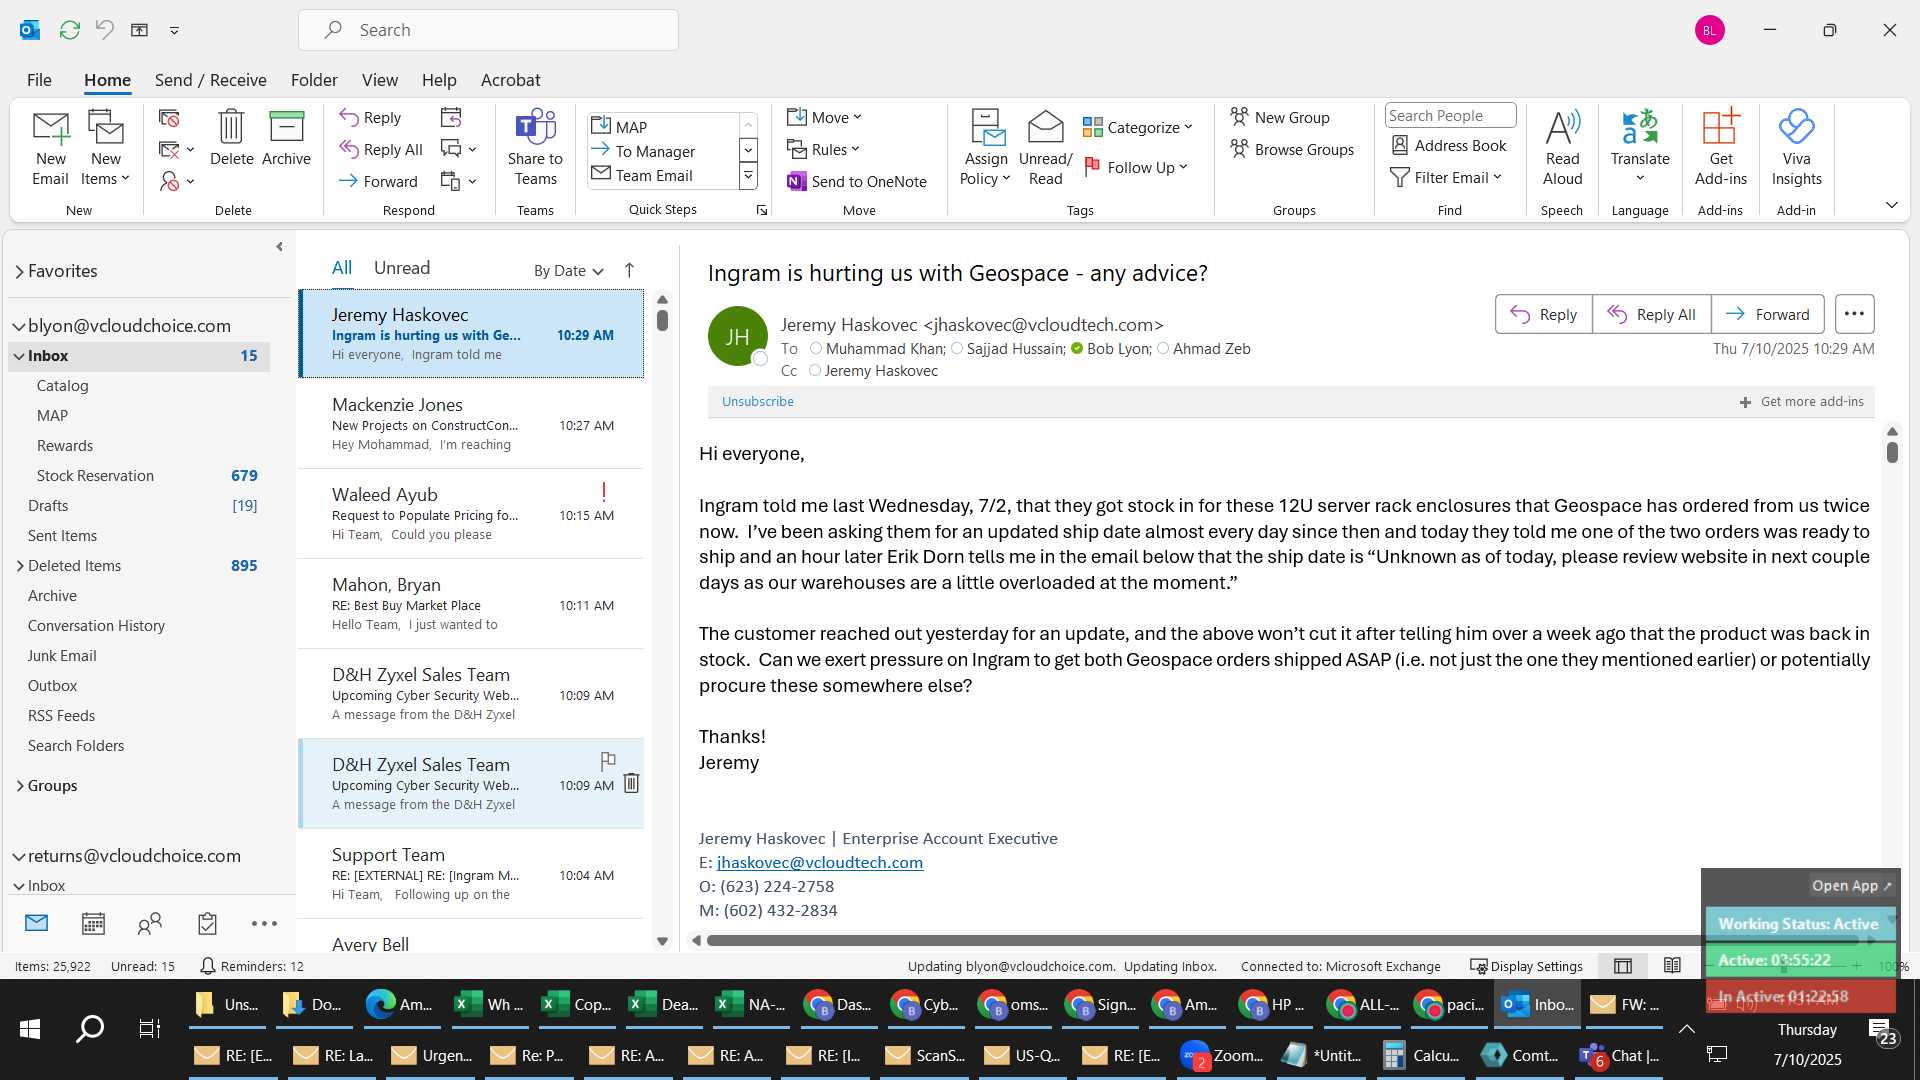Open the File menu
The height and width of the screenshot is (1080, 1920).
coord(39,80)
